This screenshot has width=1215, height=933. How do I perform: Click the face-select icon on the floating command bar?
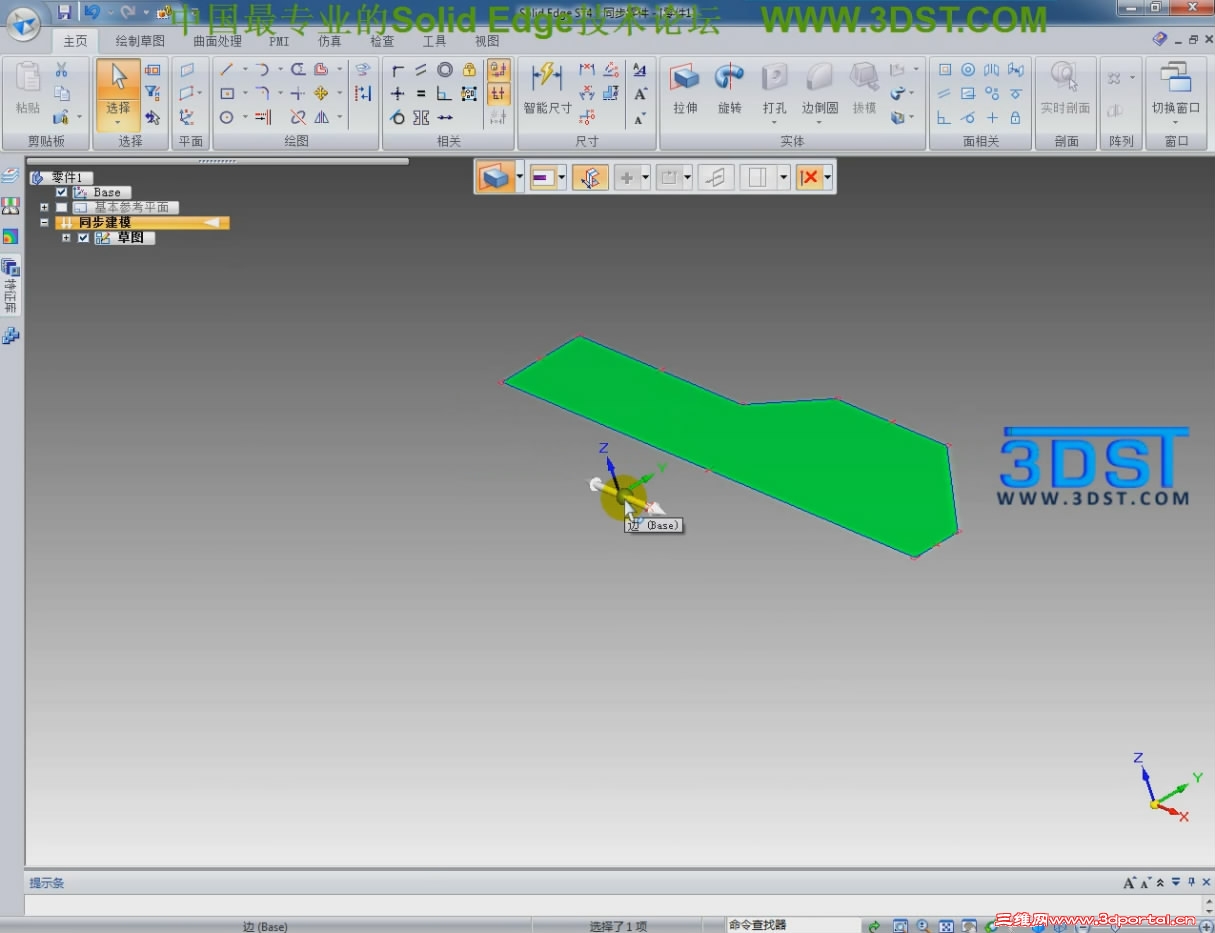coord(495,177)
